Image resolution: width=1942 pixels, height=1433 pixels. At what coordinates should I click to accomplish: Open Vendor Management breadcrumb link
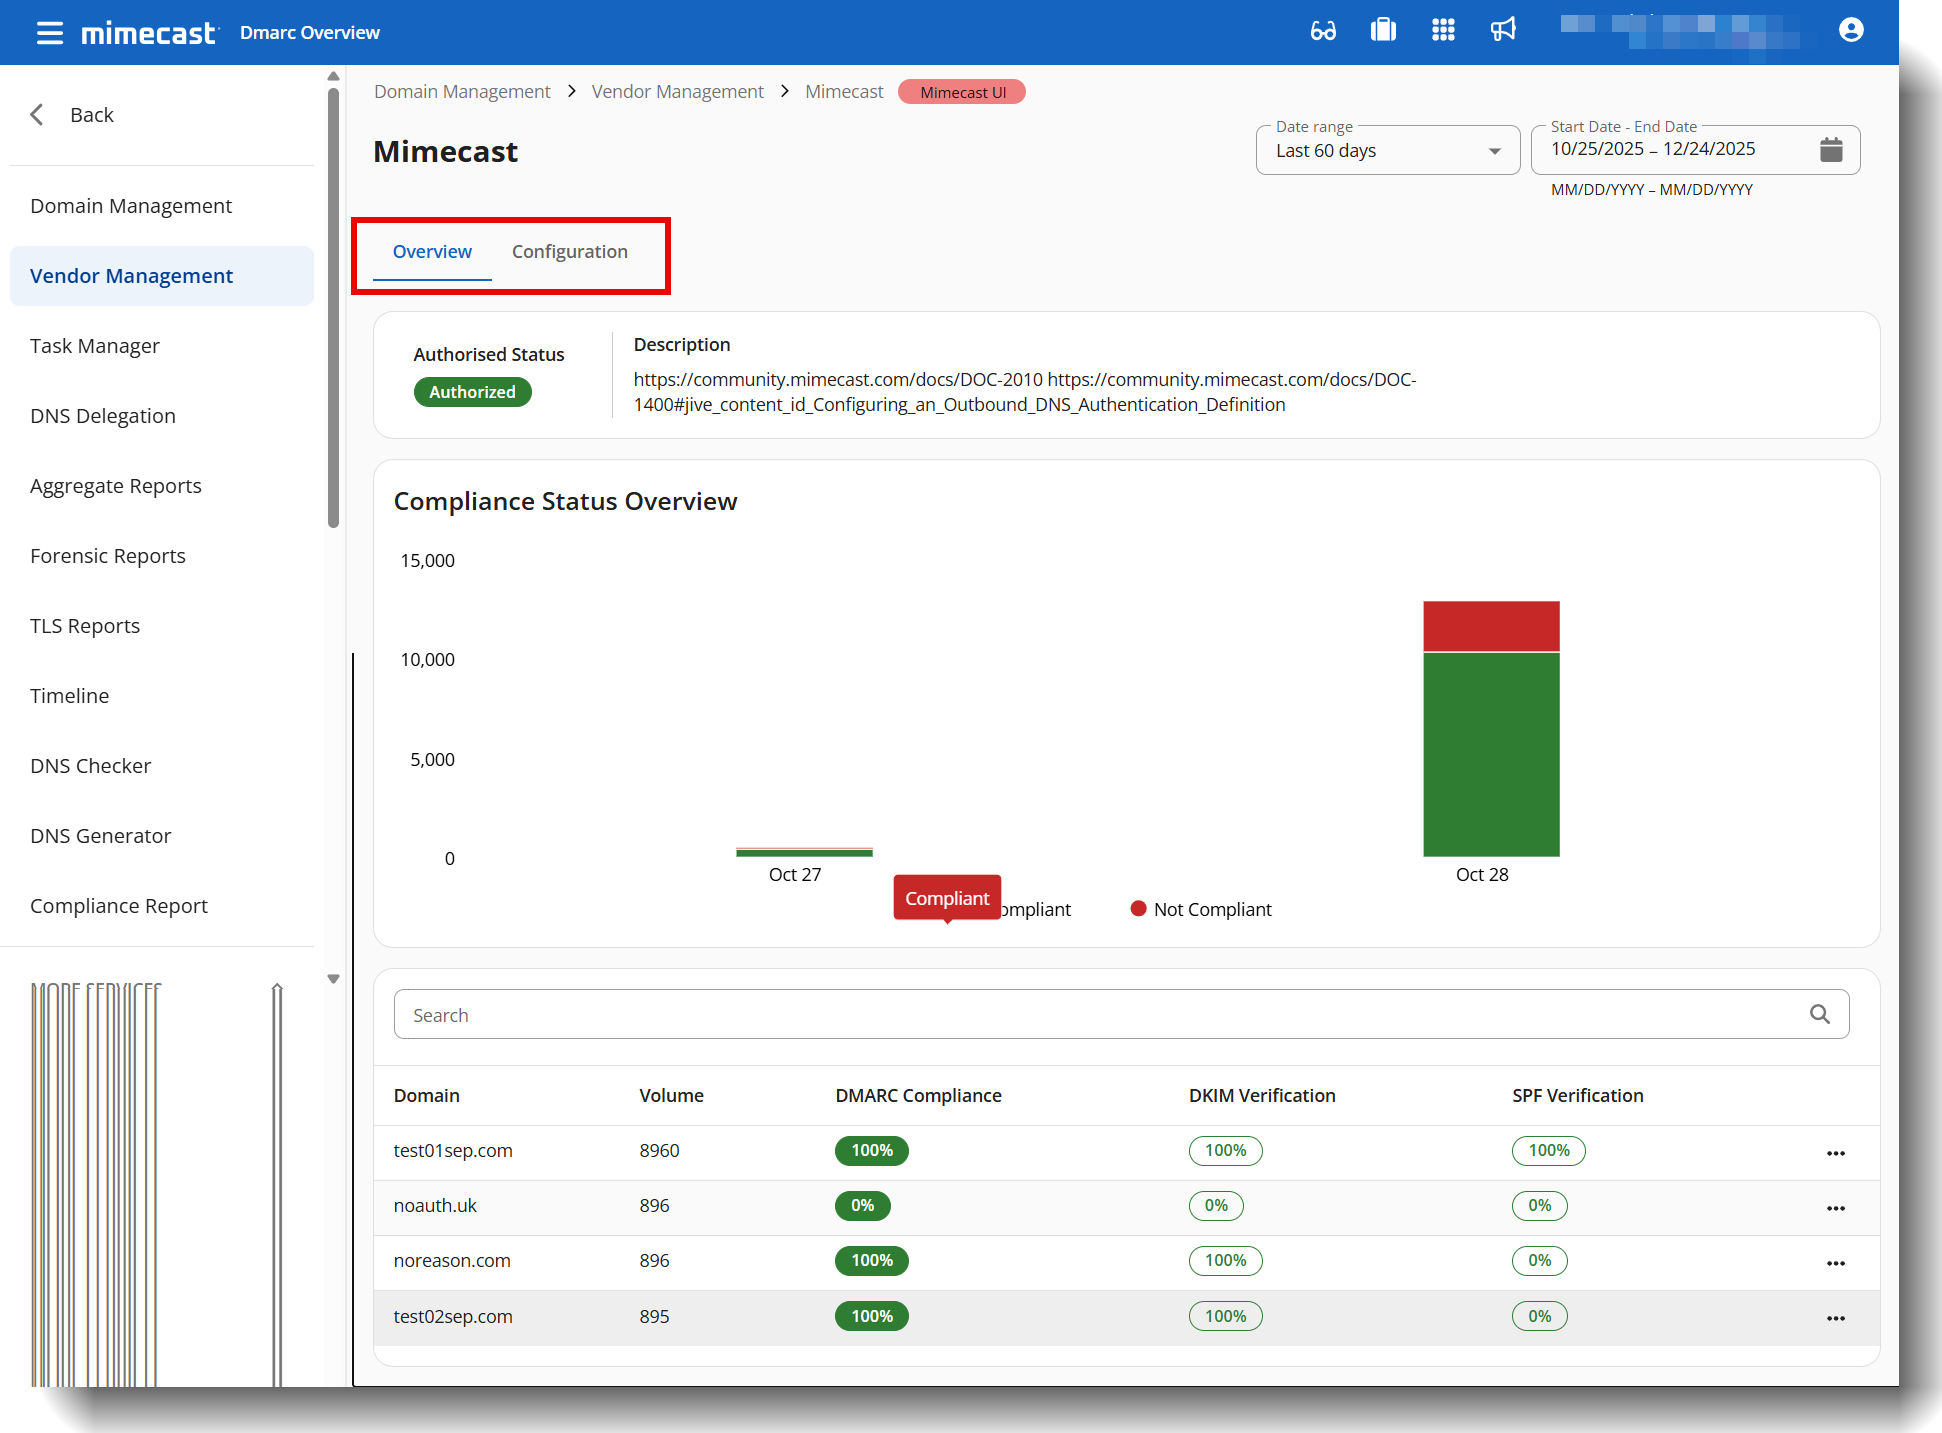click(677, 92)
